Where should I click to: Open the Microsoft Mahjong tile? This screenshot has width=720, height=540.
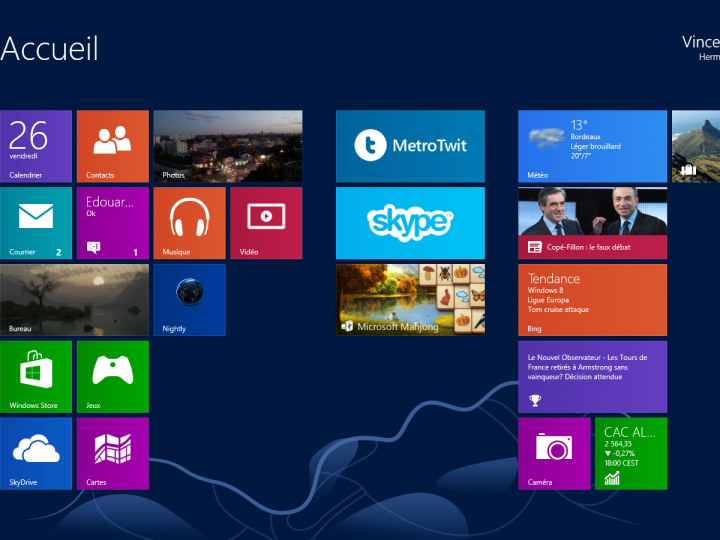pos(411,300)
